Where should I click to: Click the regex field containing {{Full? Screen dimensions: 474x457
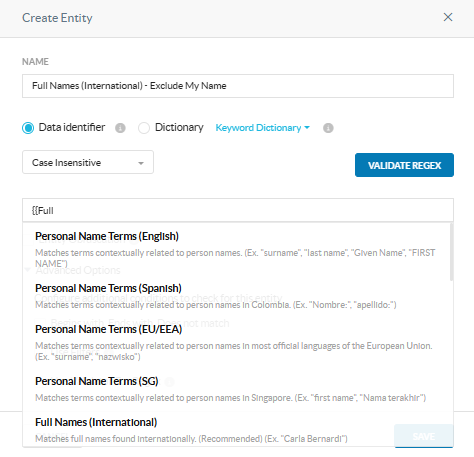tap(238, 210)
